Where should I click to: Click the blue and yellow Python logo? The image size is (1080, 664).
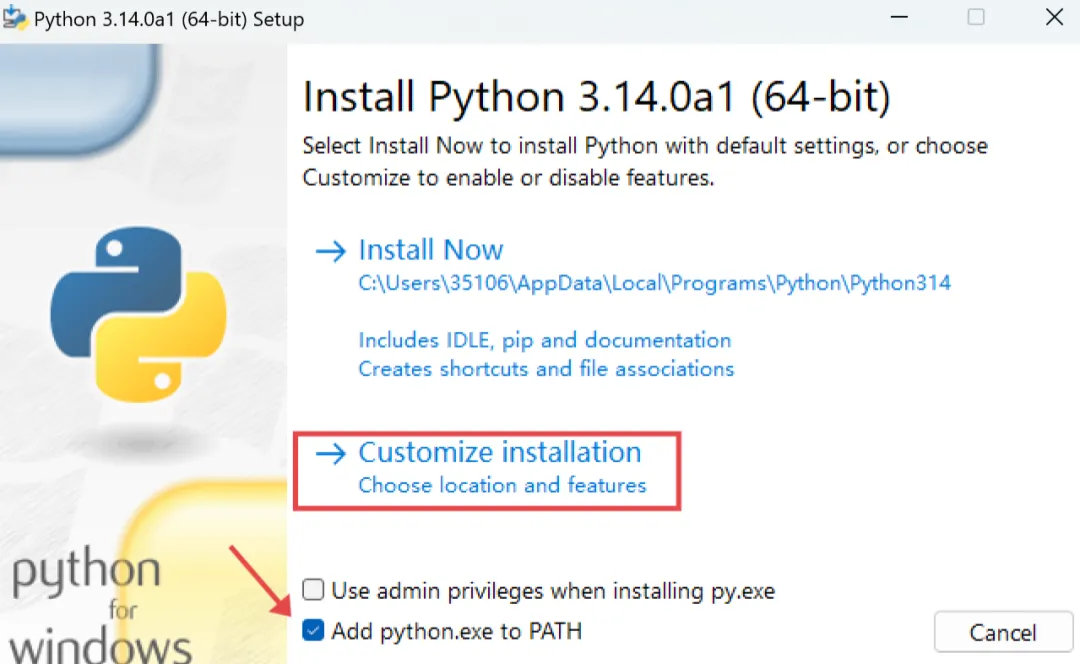[138, 314]
